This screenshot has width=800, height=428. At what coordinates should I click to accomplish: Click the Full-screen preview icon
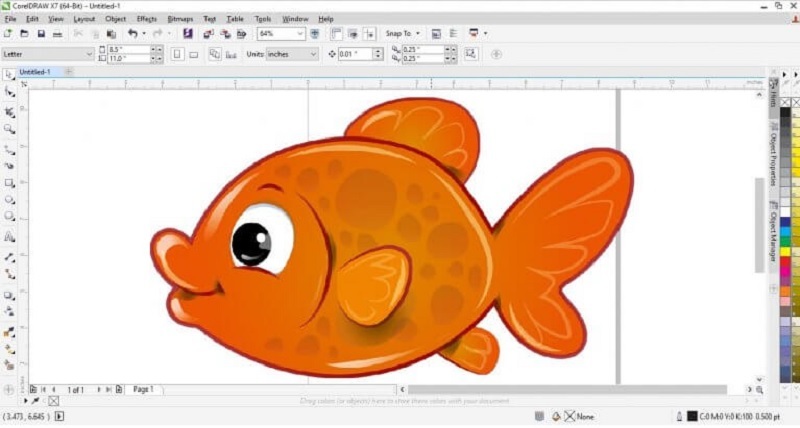[315, 34]
